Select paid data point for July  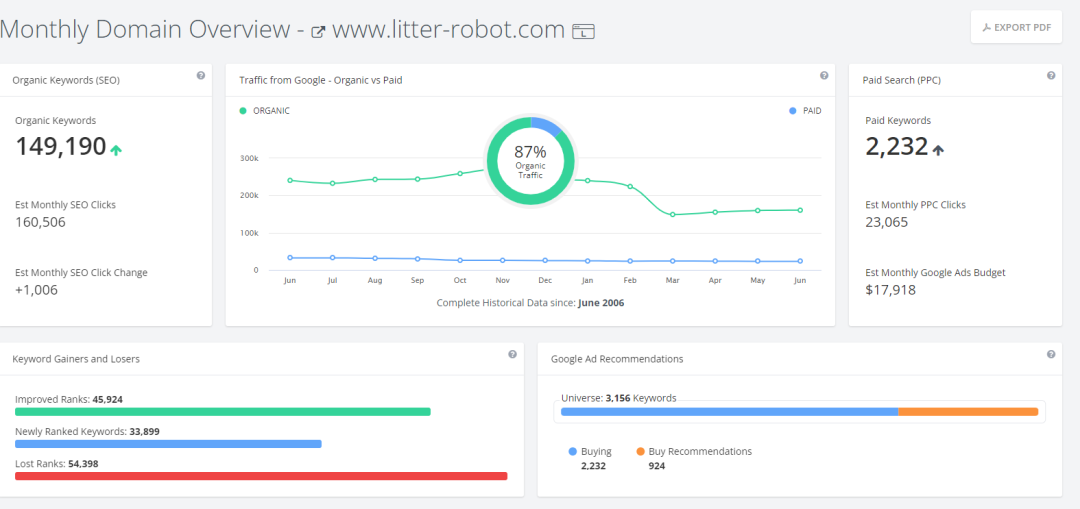(333, 258)
